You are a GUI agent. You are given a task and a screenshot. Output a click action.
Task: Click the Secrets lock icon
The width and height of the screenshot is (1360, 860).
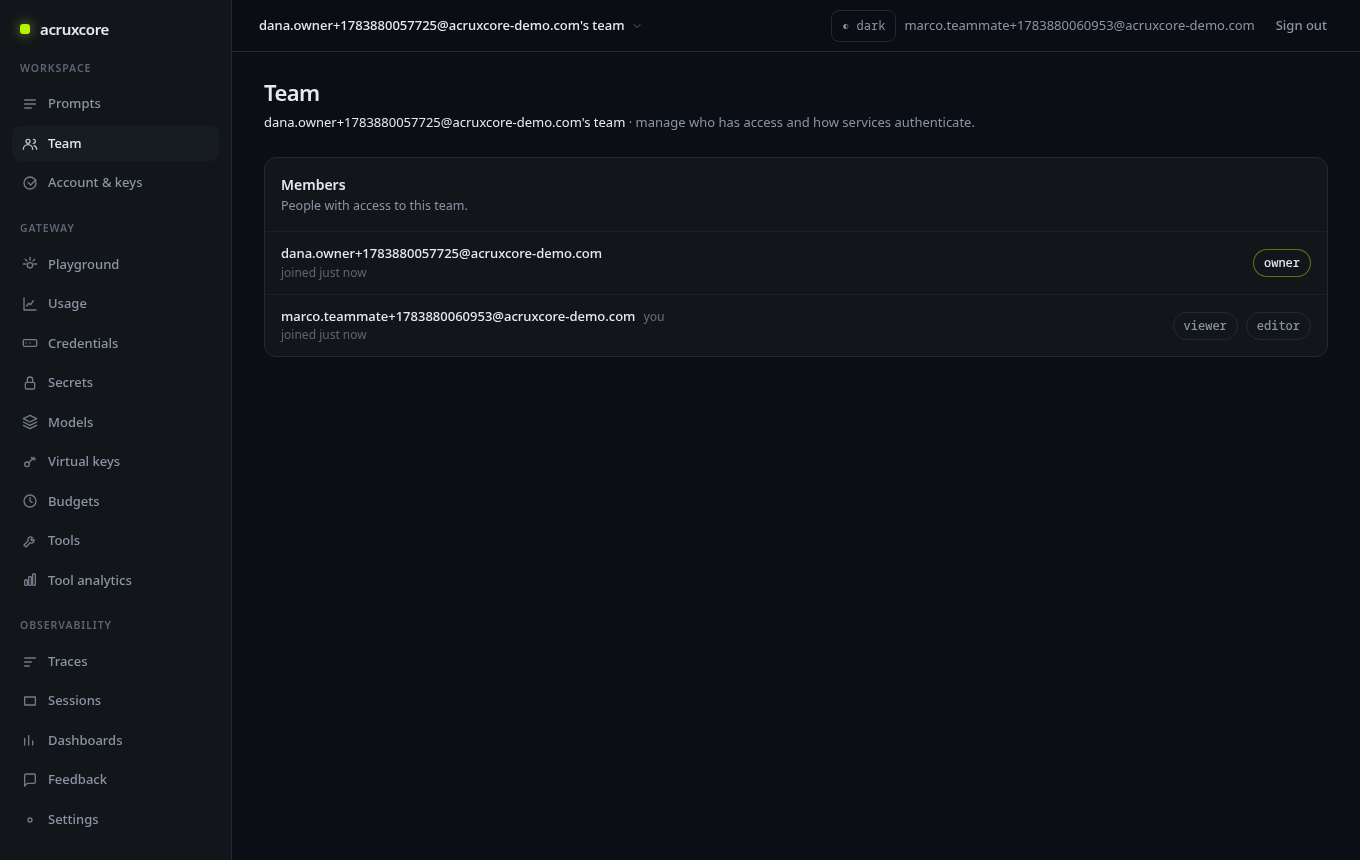(30, 383)
